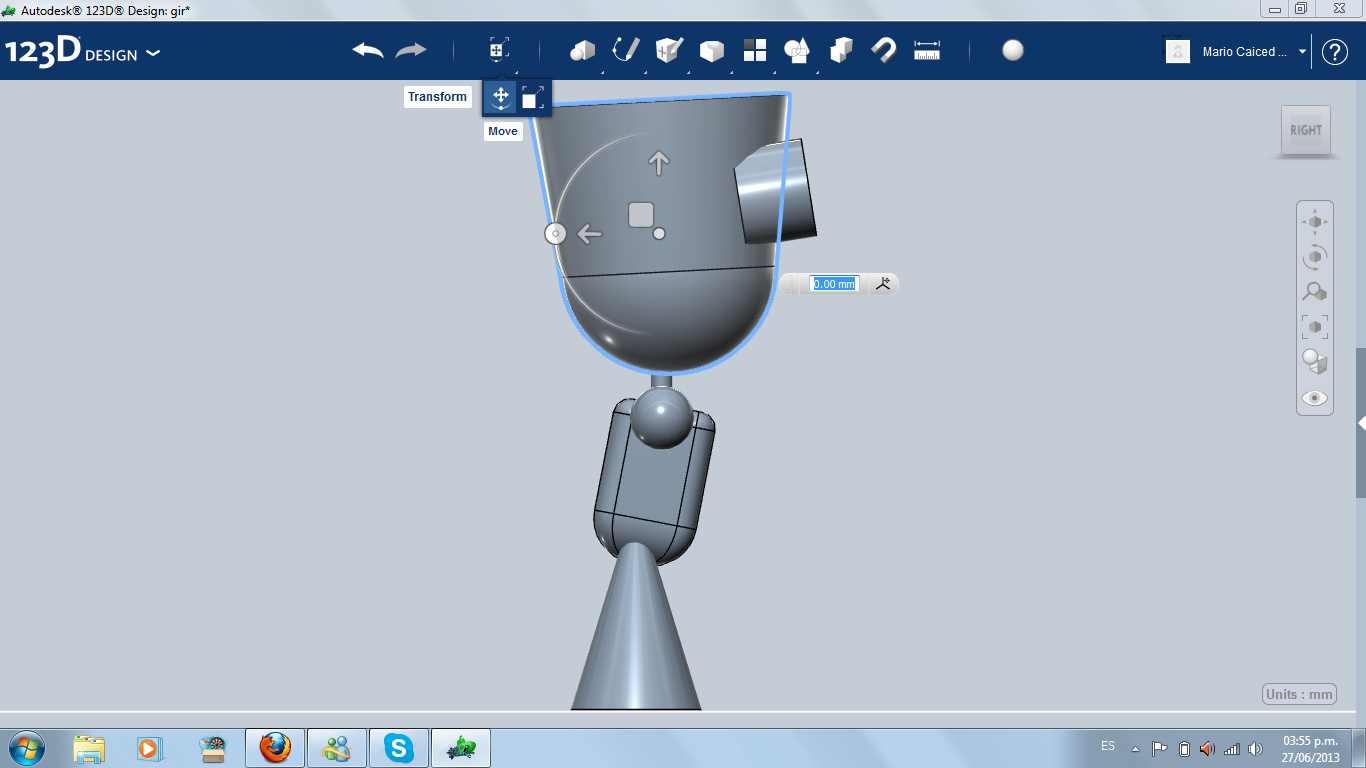Click the RIGHT face of the view cube
This screenshot has height=768, width=1366.
[1306, 130]
